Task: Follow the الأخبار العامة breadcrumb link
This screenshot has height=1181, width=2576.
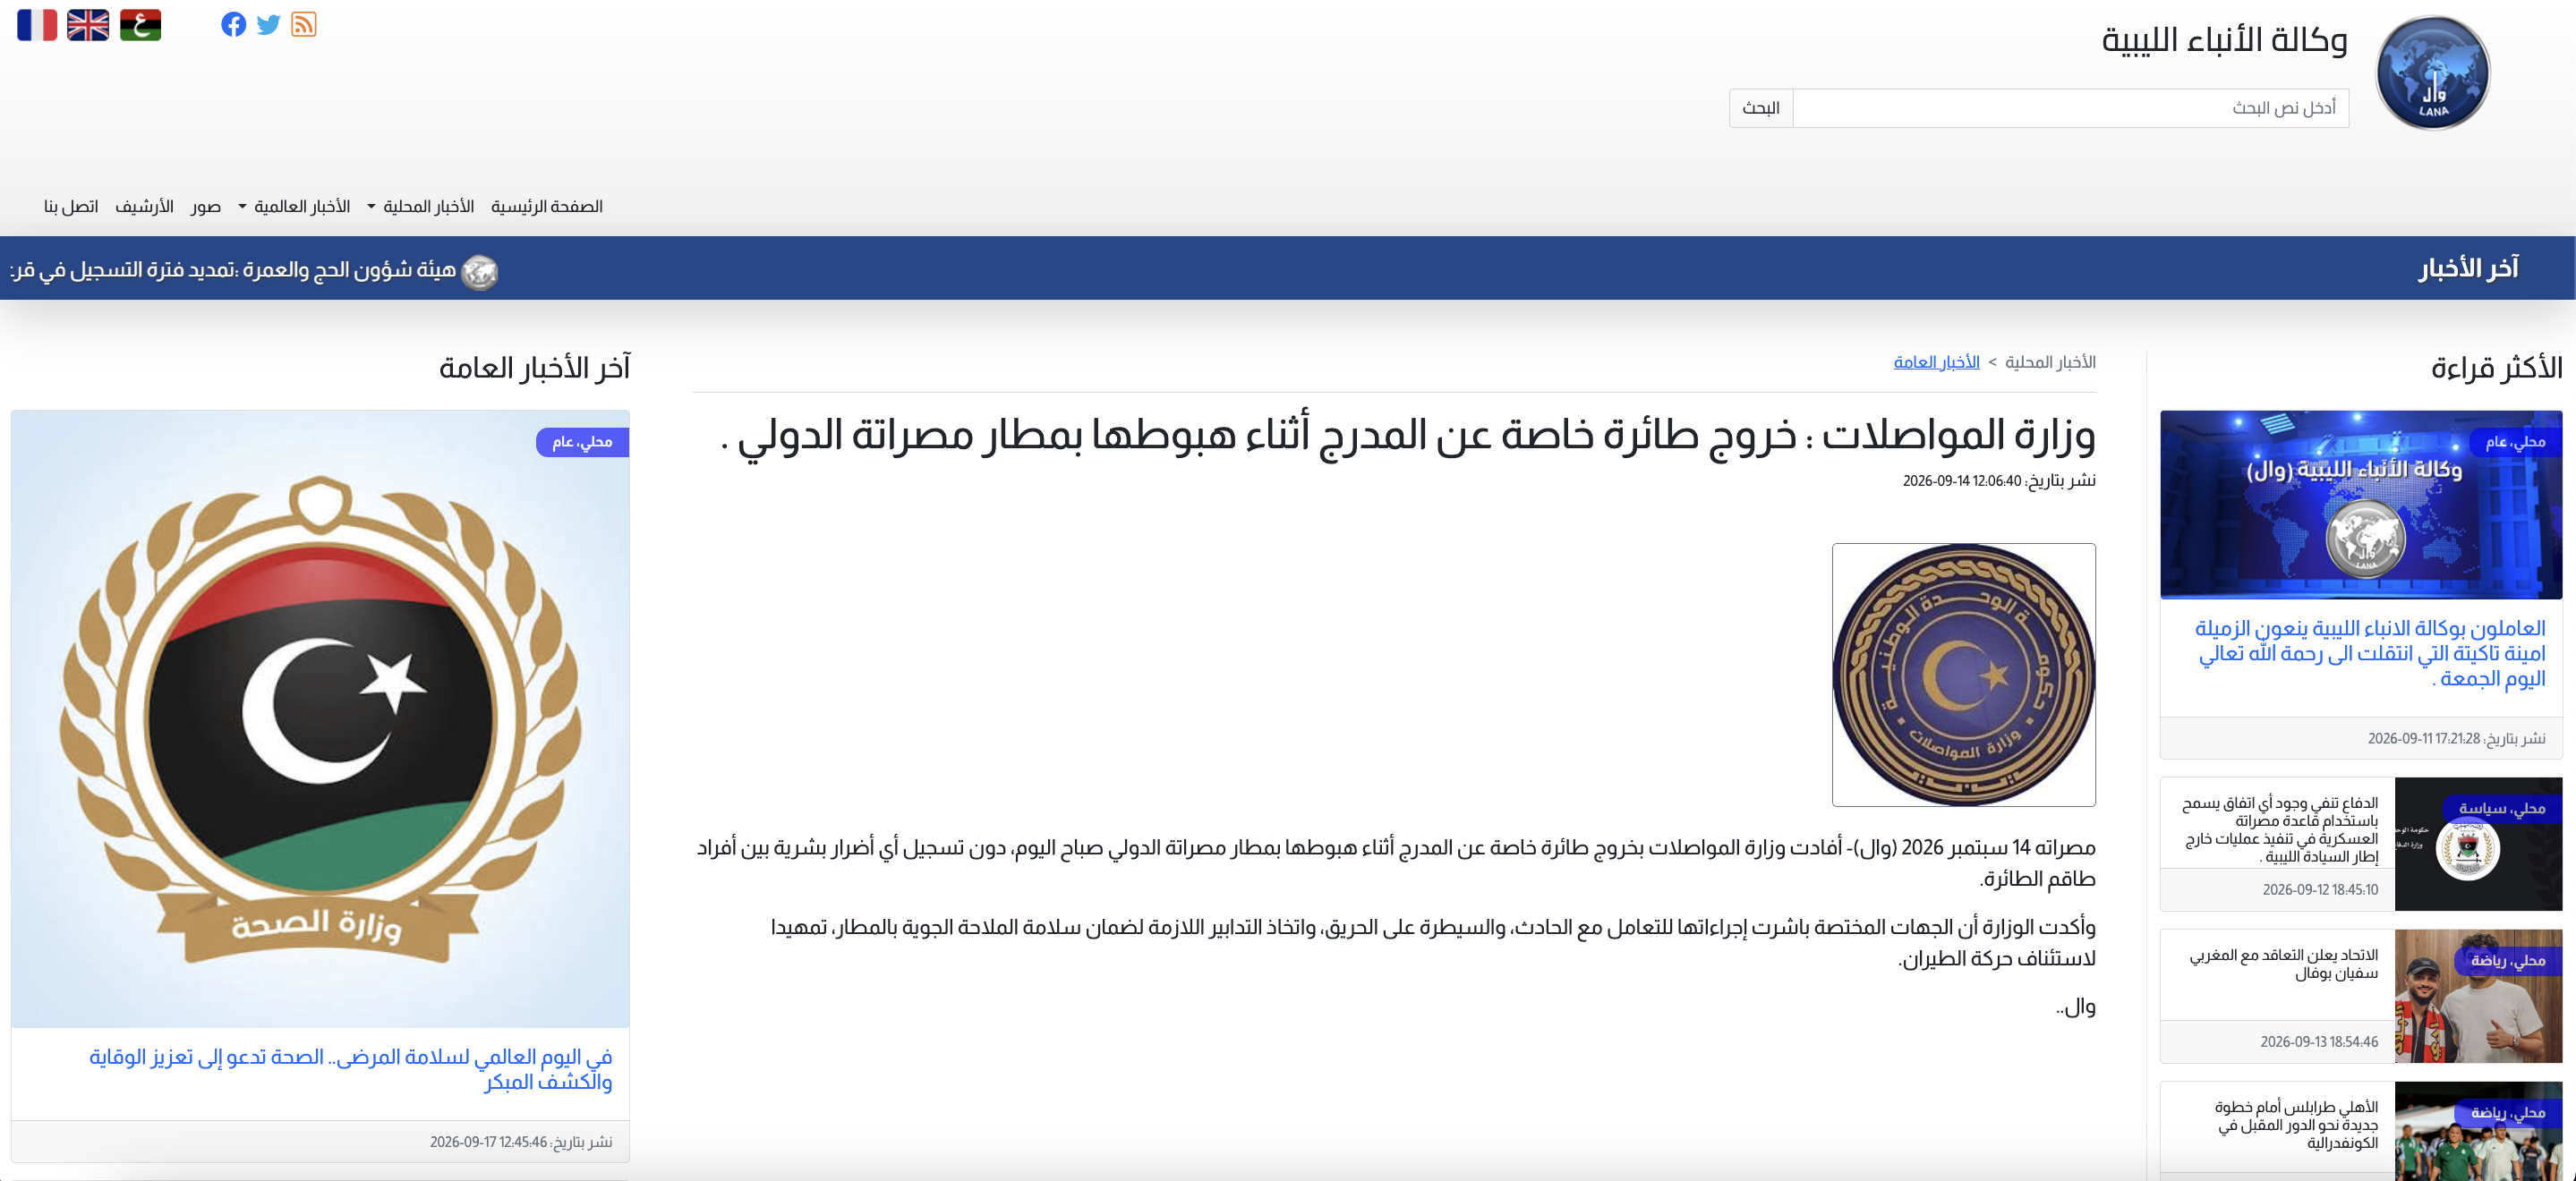Action: (x=1936, y=362)
